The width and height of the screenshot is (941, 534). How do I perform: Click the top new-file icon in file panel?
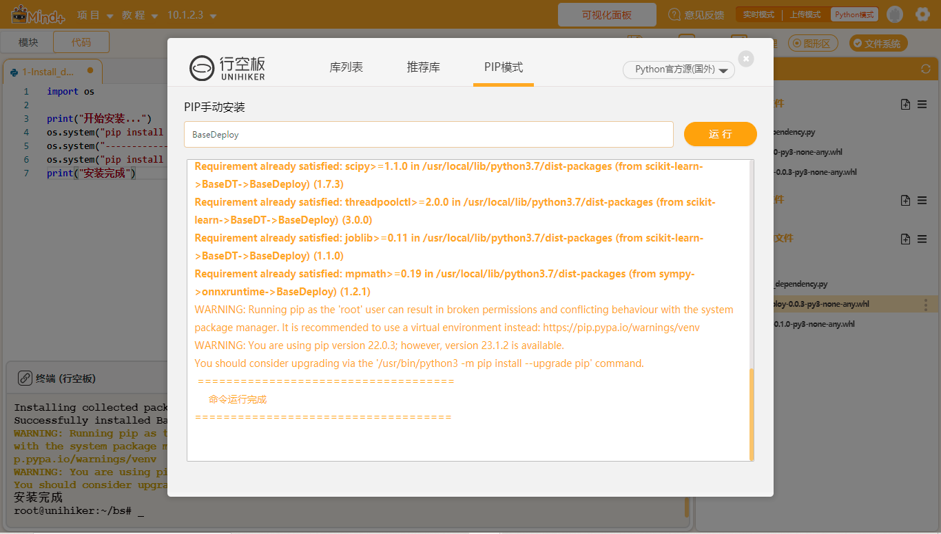(905, 104)
